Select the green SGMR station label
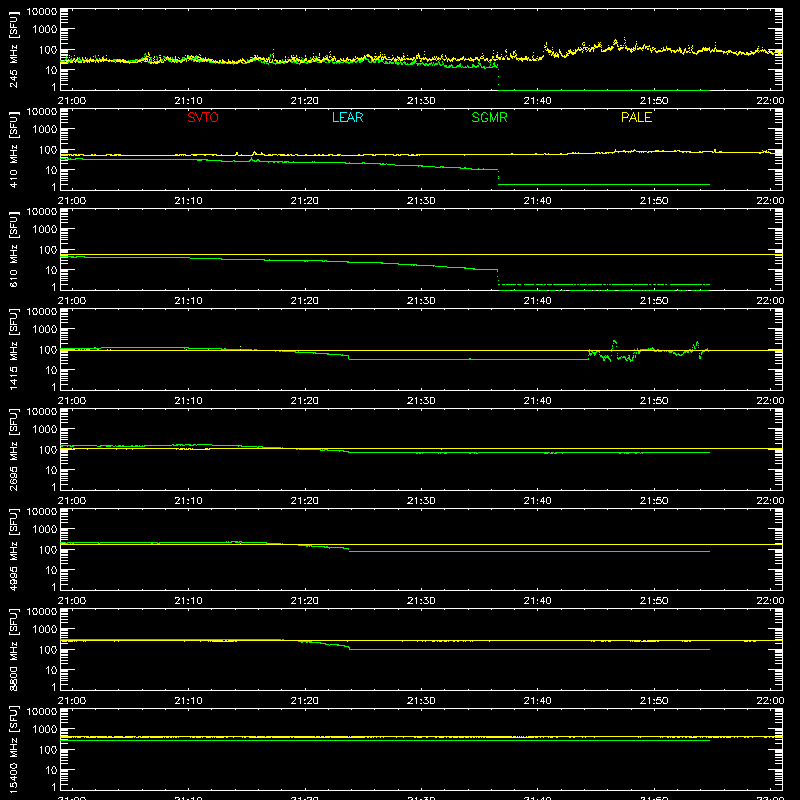This screenshot has height=800, width=800. point(489,117)
